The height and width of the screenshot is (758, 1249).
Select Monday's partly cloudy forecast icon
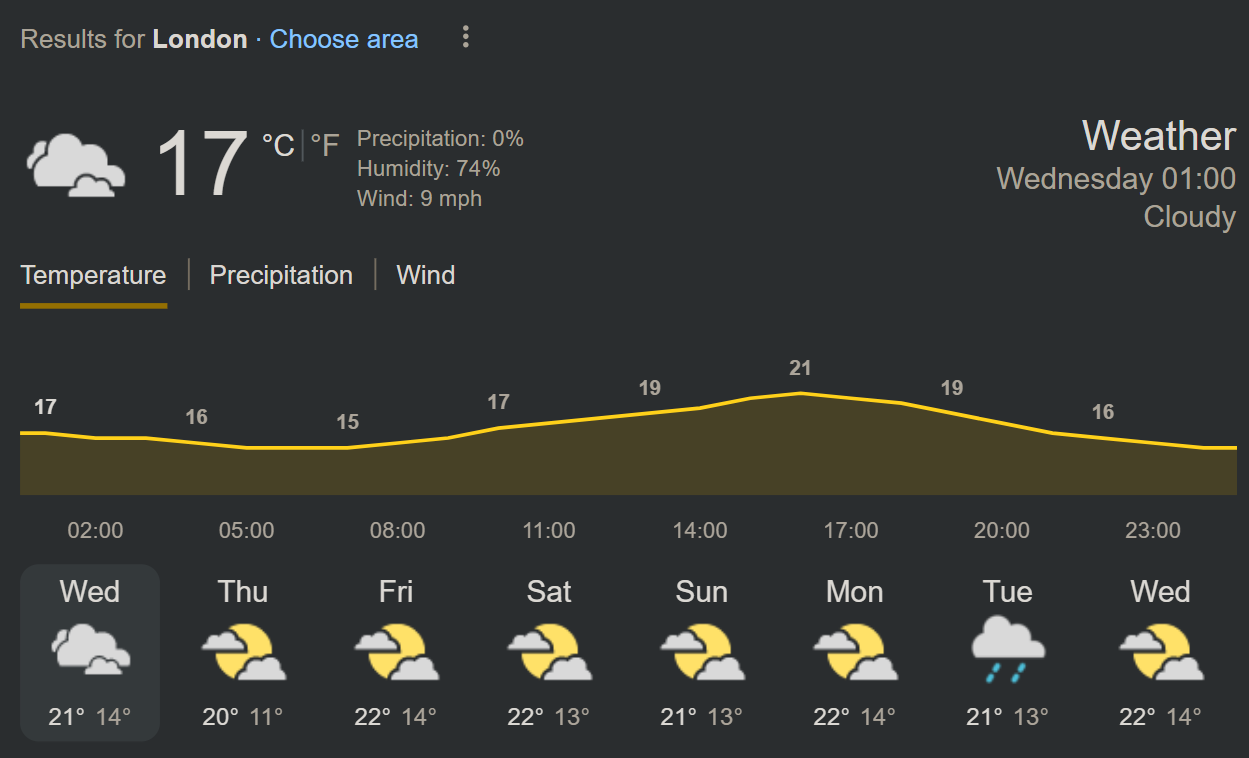click(x=855, y=650)
